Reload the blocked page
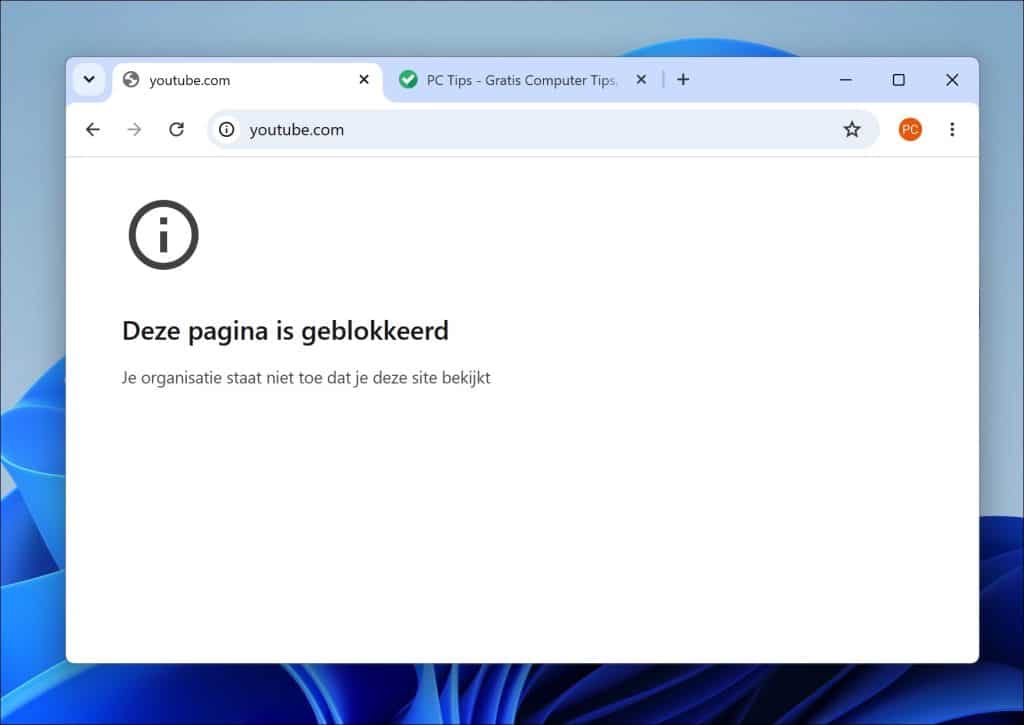This screenshot has height=725, width=1024. click(x=176, y=129)
